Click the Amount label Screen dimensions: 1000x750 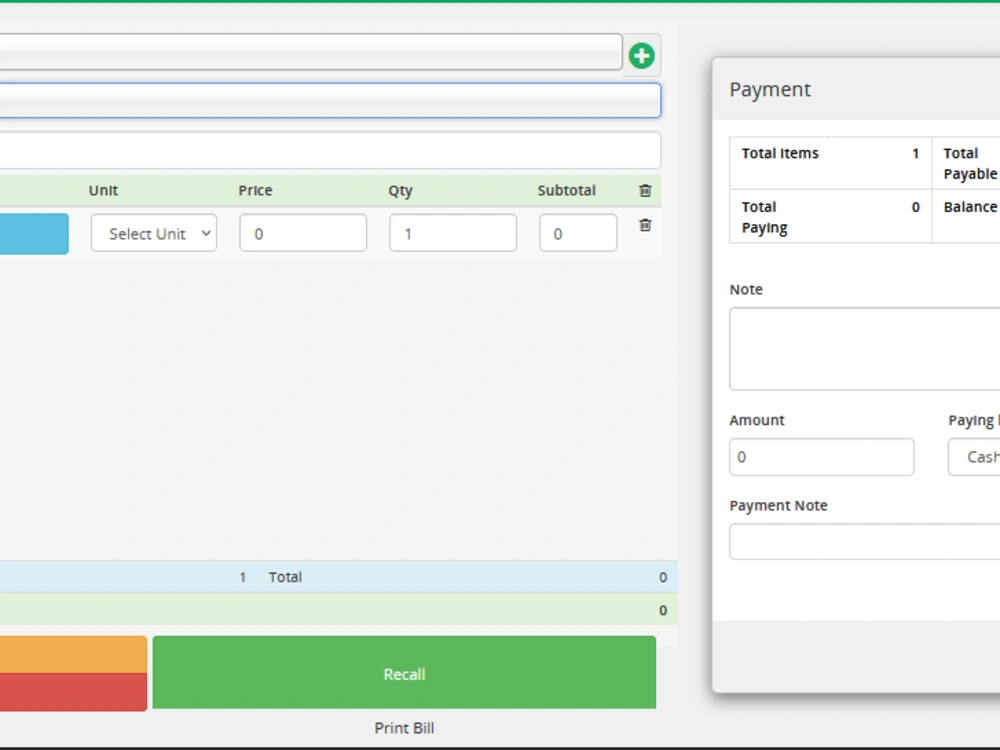point(756,420)
